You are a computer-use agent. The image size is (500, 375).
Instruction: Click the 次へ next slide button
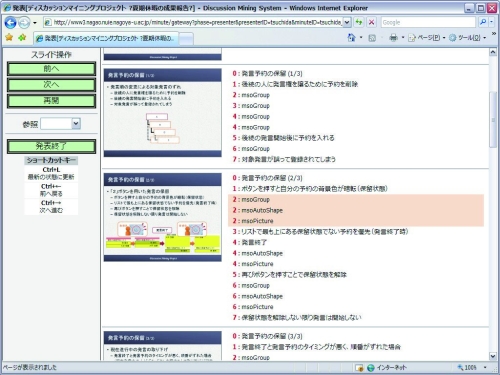pyautogui.click(x=51, y=85)
